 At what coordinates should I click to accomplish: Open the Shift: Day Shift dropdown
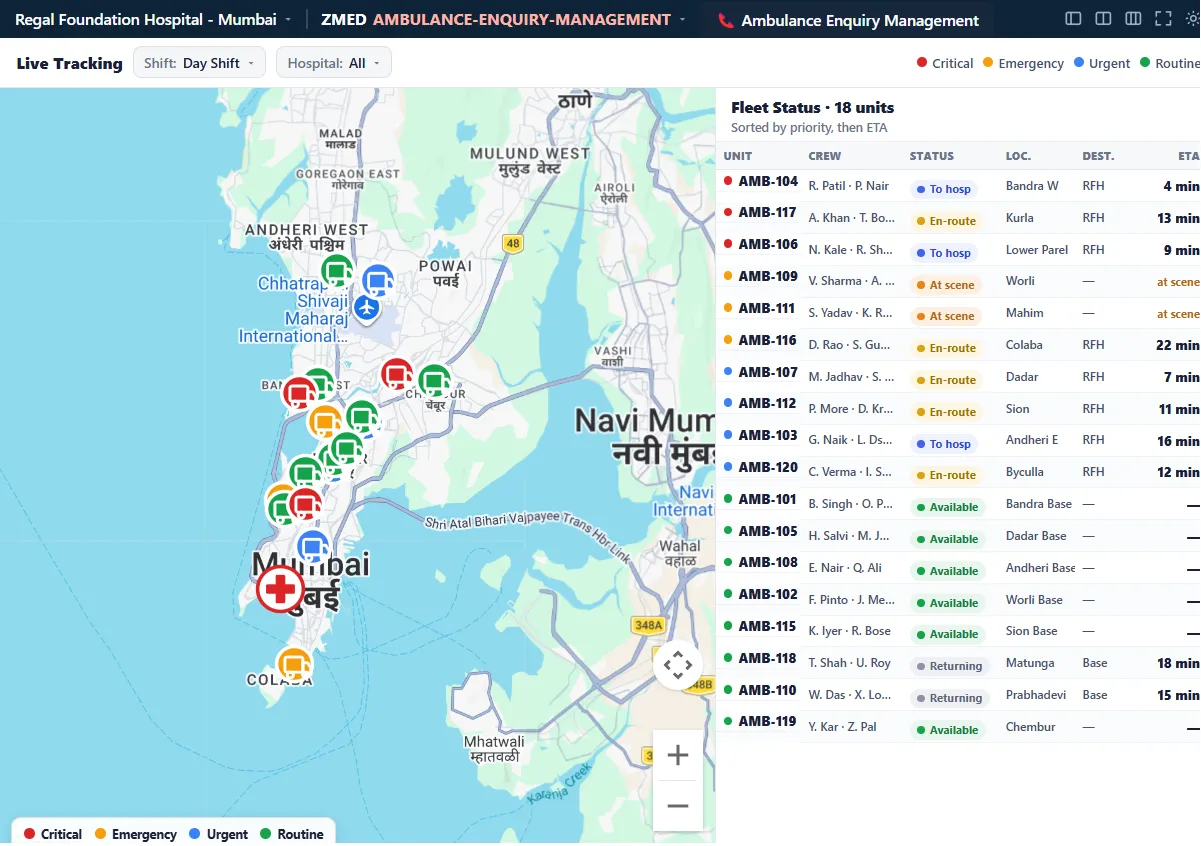199,63
